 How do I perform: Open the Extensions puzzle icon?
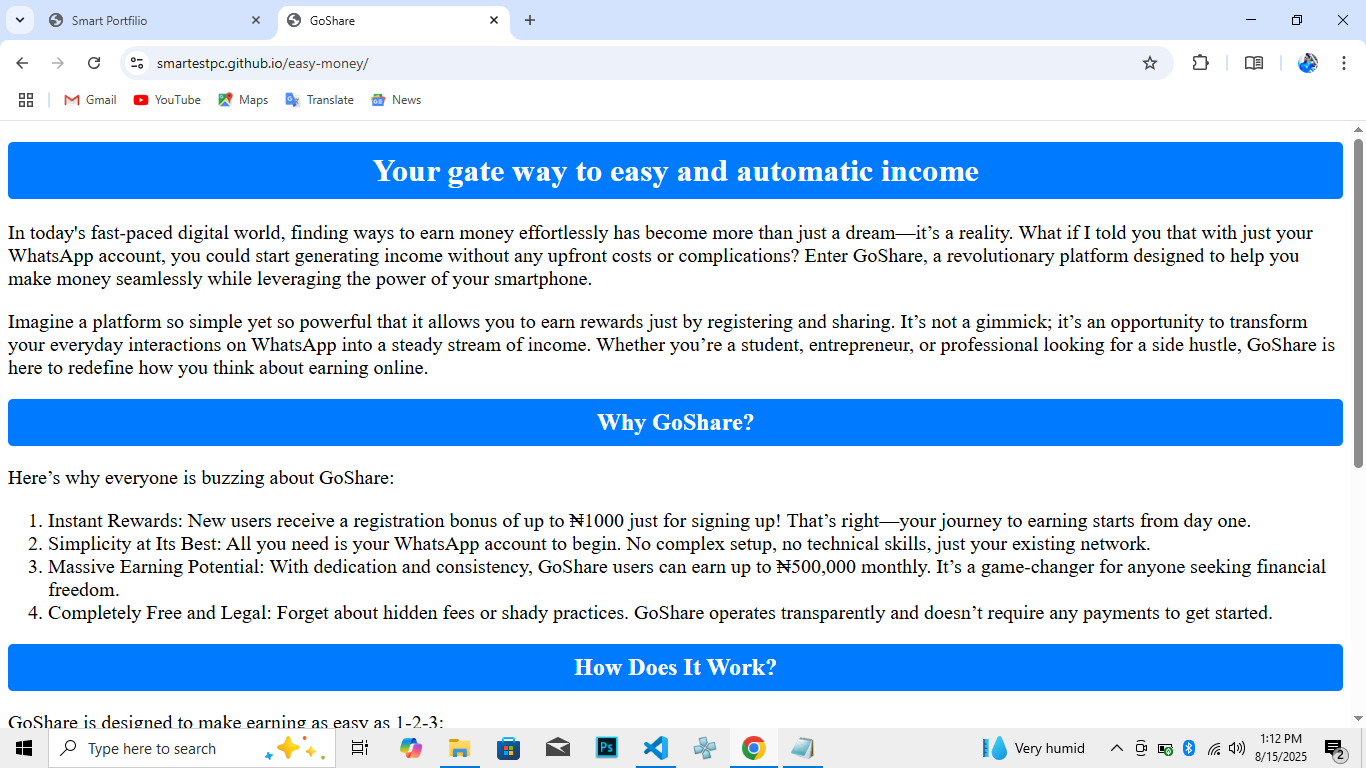1200,63
